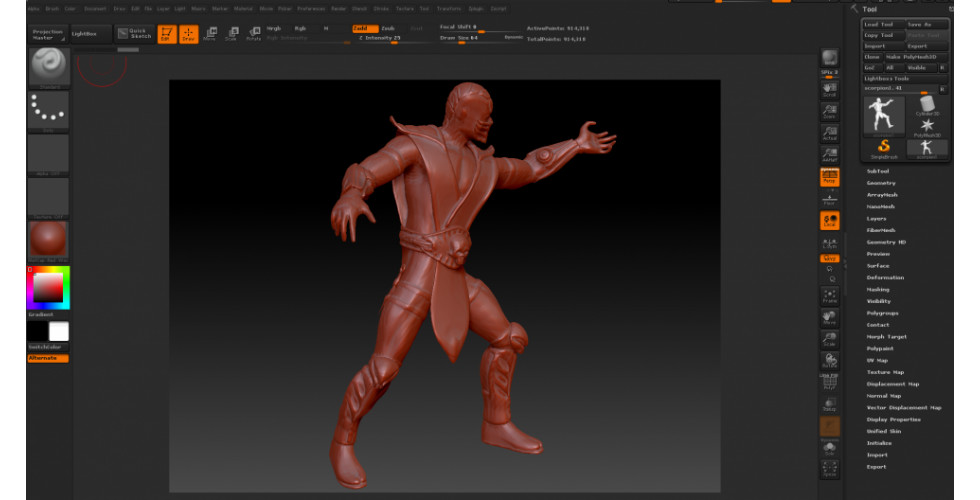Screen dimensions: 980x500
Task: Click the PolyMesh3D star icon
Action: point(929,127)
